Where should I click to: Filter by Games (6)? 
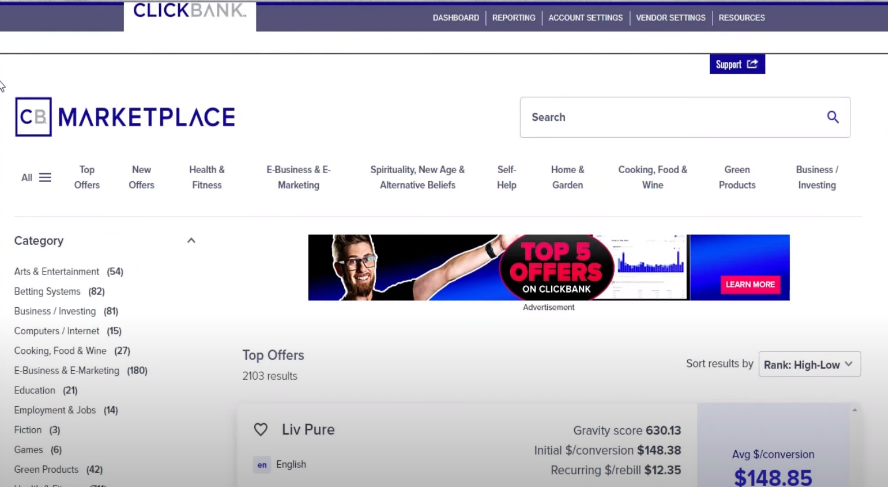tap(38, 450)
